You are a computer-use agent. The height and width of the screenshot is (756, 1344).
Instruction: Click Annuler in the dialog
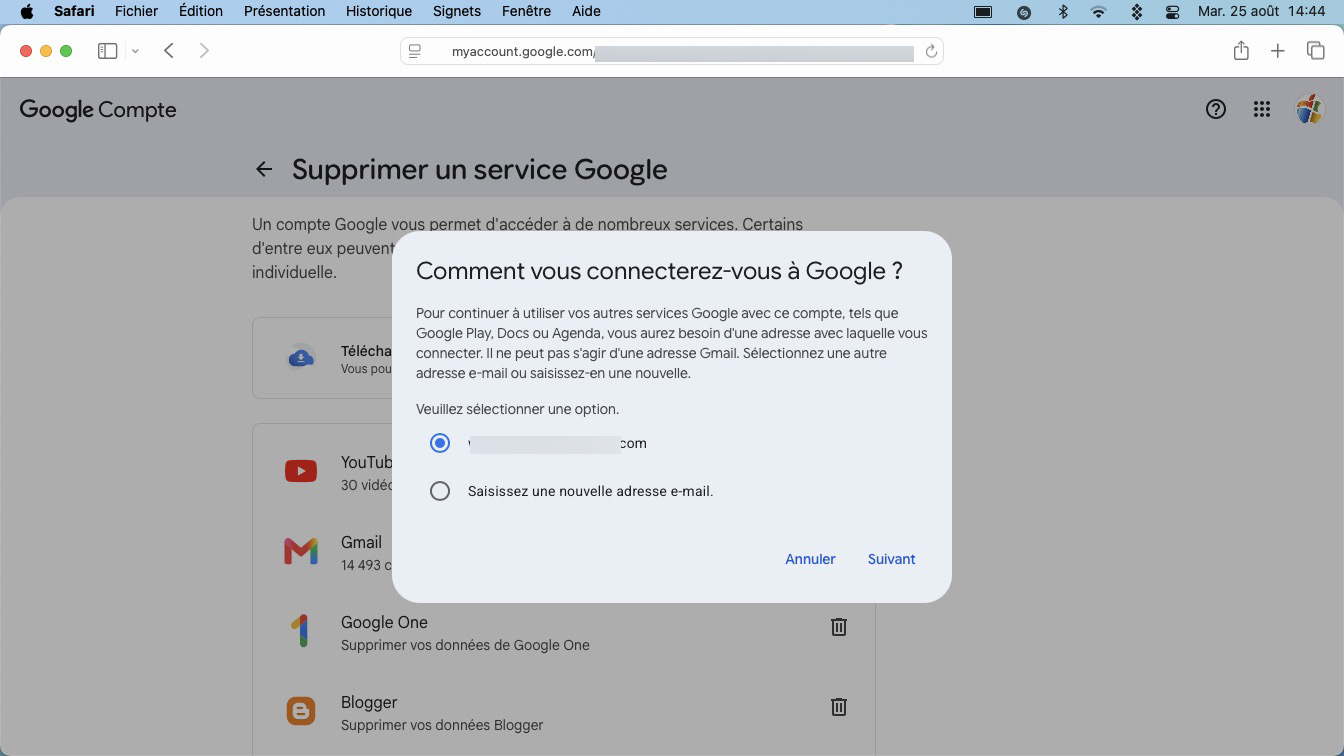[810, 559]
